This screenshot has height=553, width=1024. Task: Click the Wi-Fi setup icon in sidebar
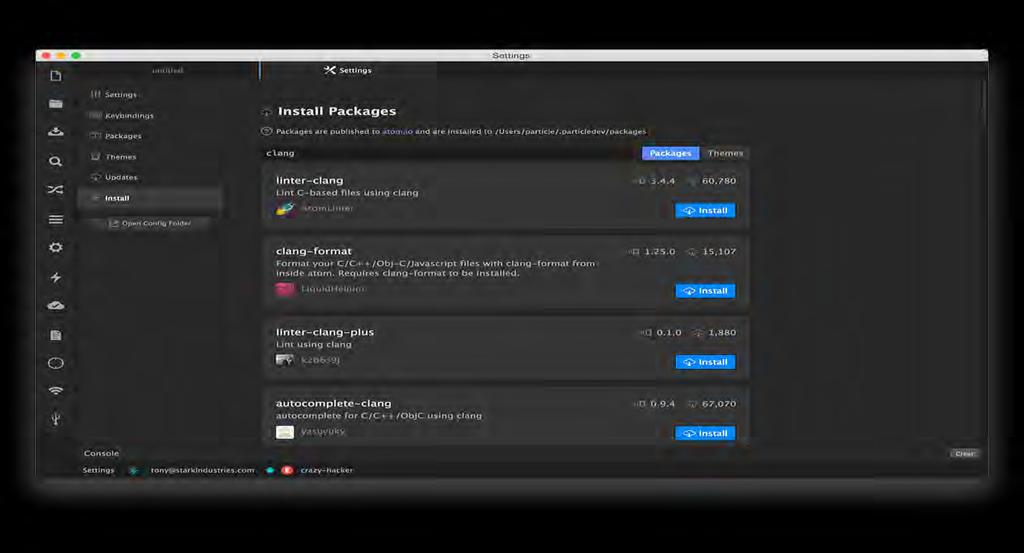56,391
